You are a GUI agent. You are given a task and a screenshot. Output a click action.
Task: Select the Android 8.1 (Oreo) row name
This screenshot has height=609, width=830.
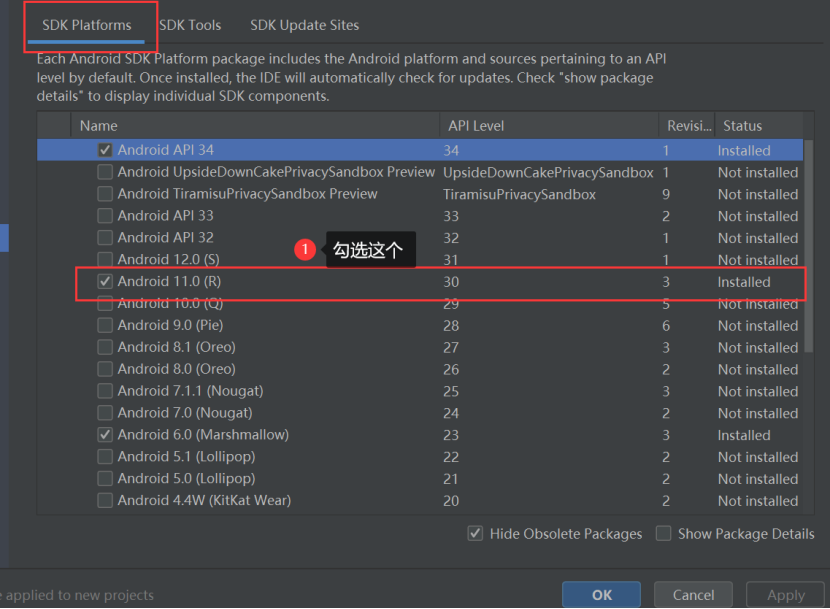tap(176, 347)
